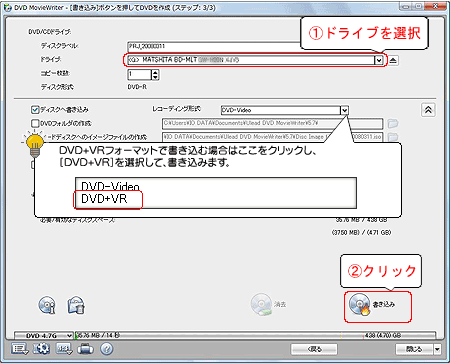Click the (3750 MB) / (4.71 GB) text
450x363 pixels.
(x=361, y=232)
